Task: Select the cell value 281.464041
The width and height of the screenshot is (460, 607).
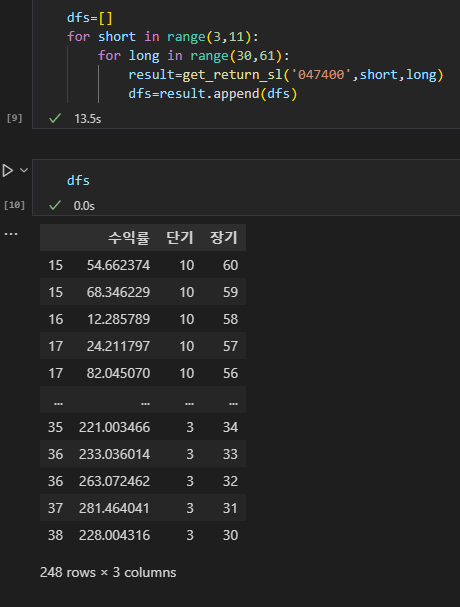Action: (114, 508)
